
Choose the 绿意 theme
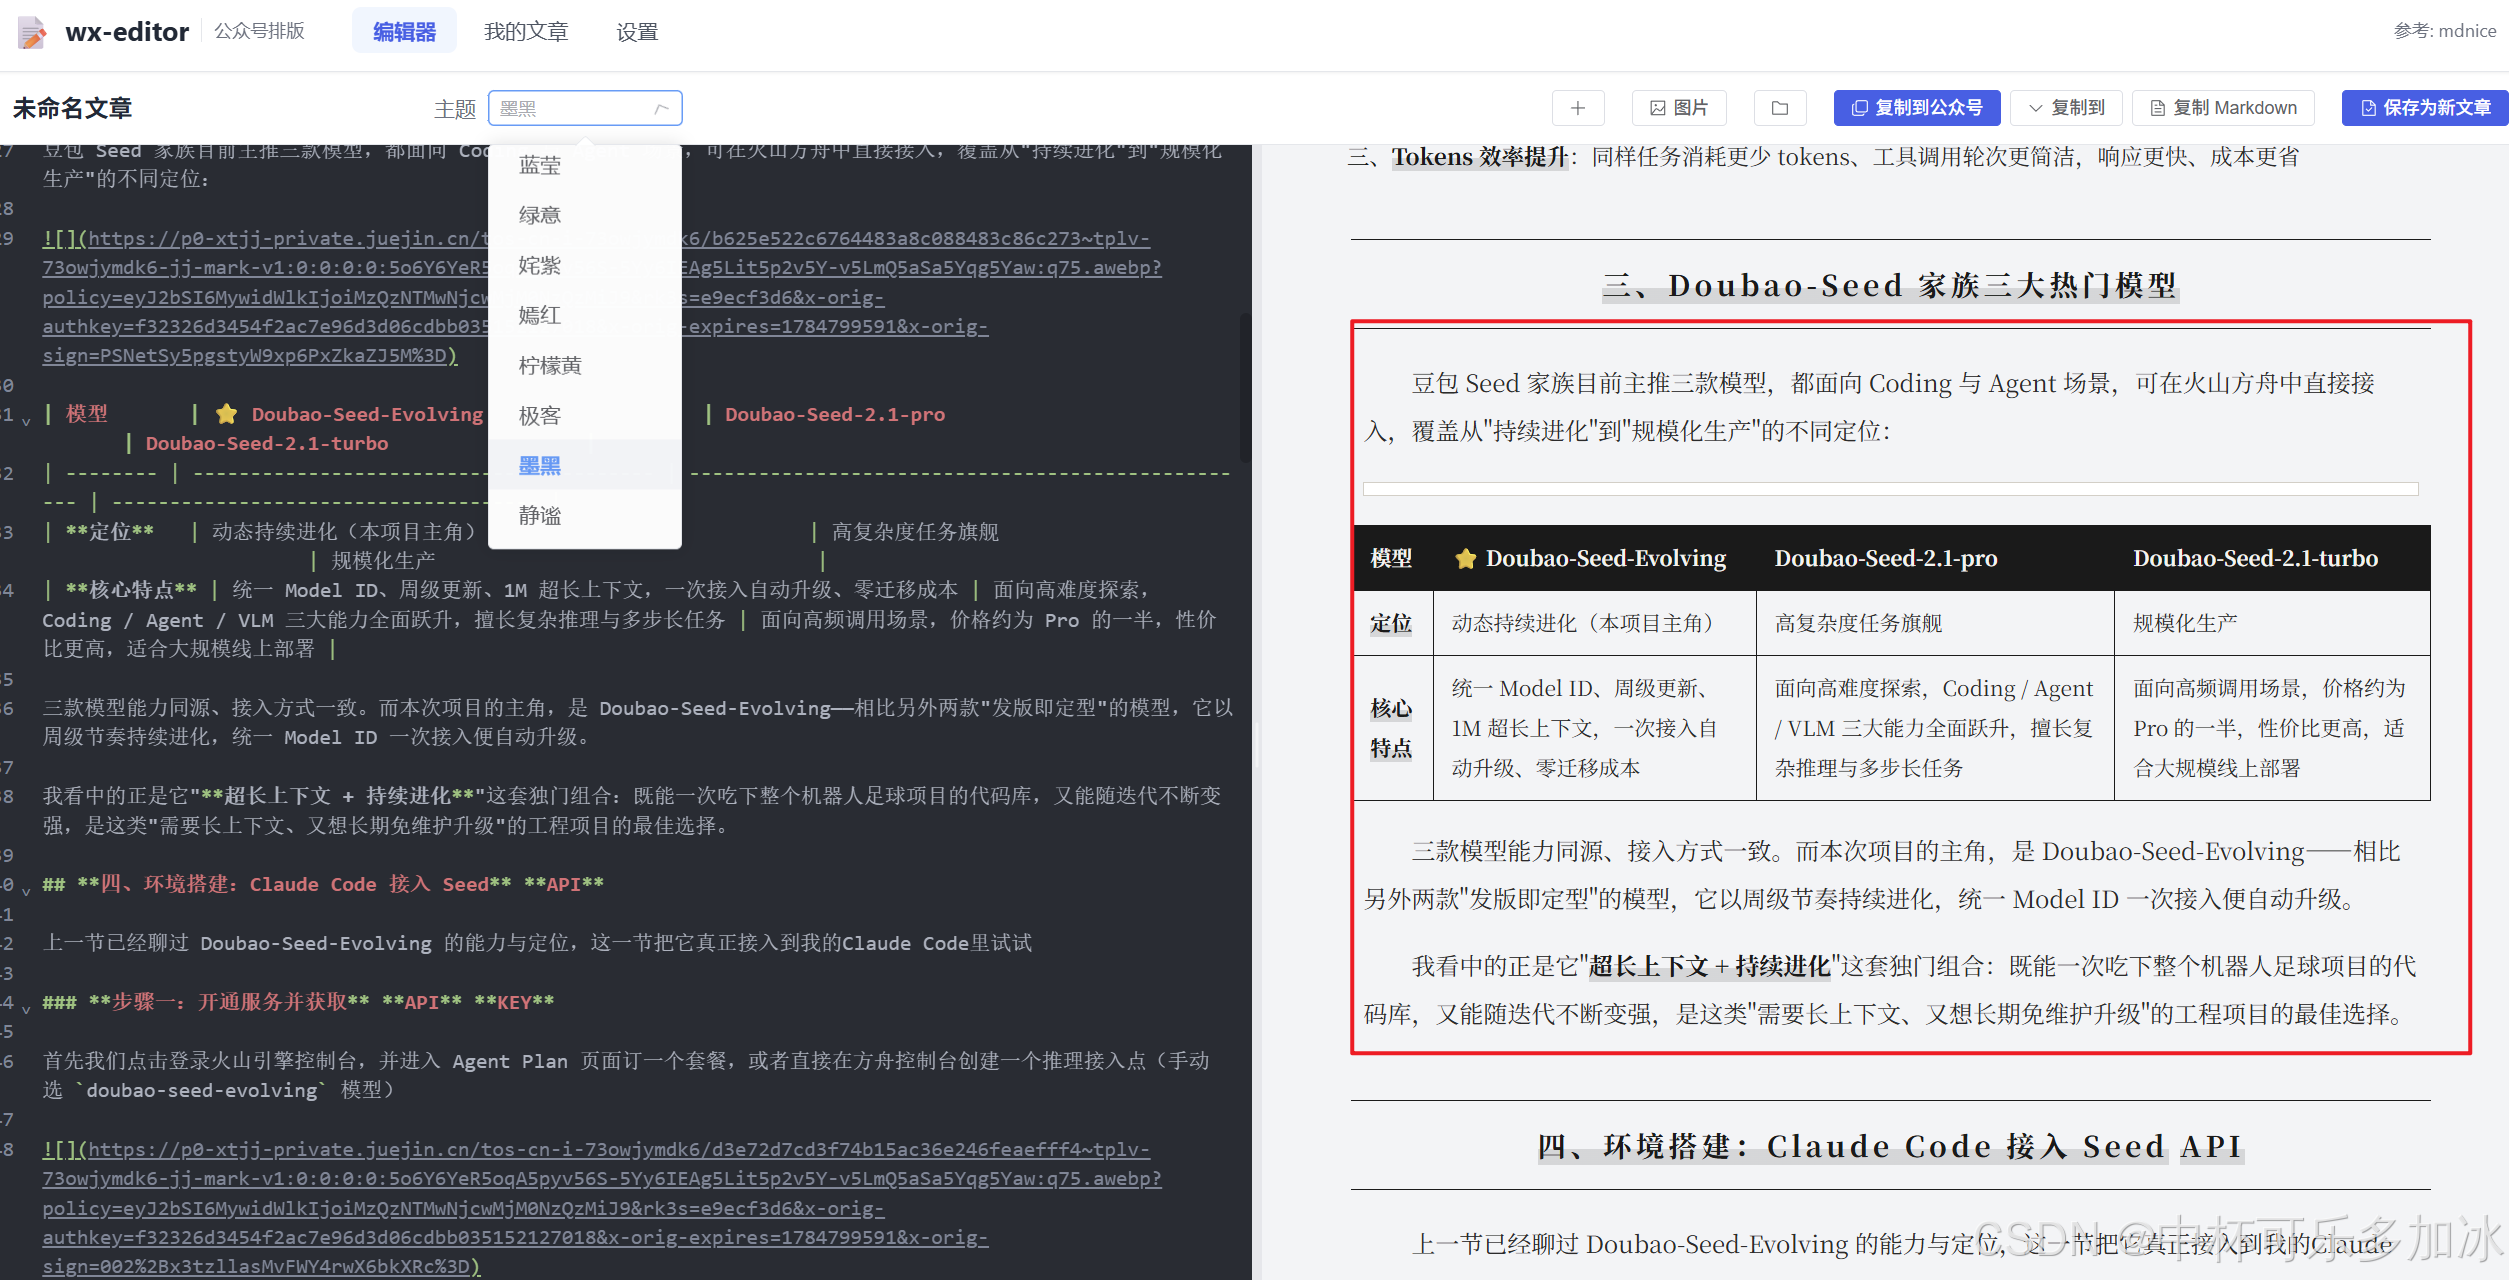click(x=584, y=215)
